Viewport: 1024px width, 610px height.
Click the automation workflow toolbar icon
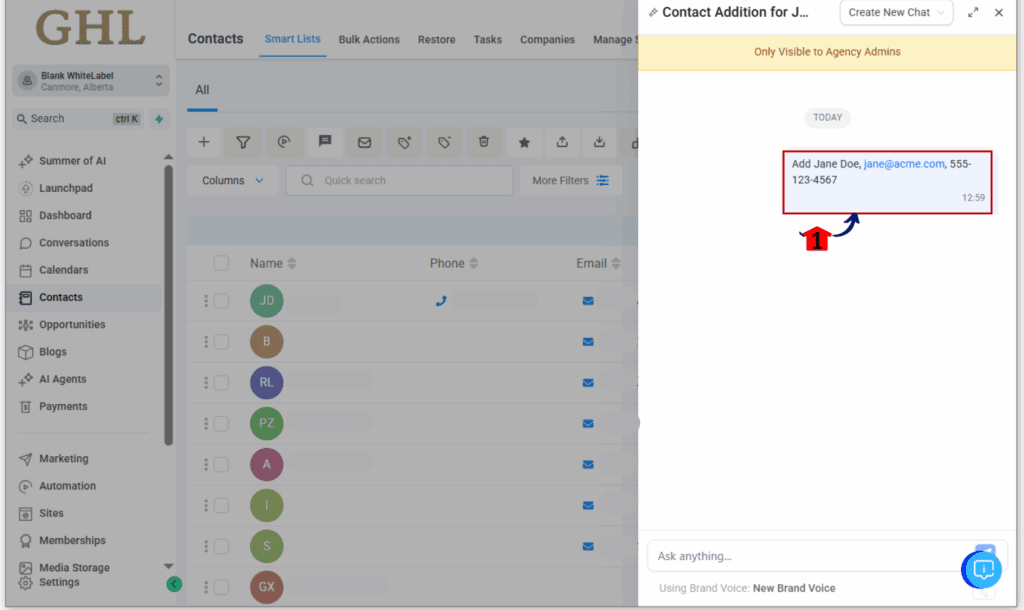point(283,142)
